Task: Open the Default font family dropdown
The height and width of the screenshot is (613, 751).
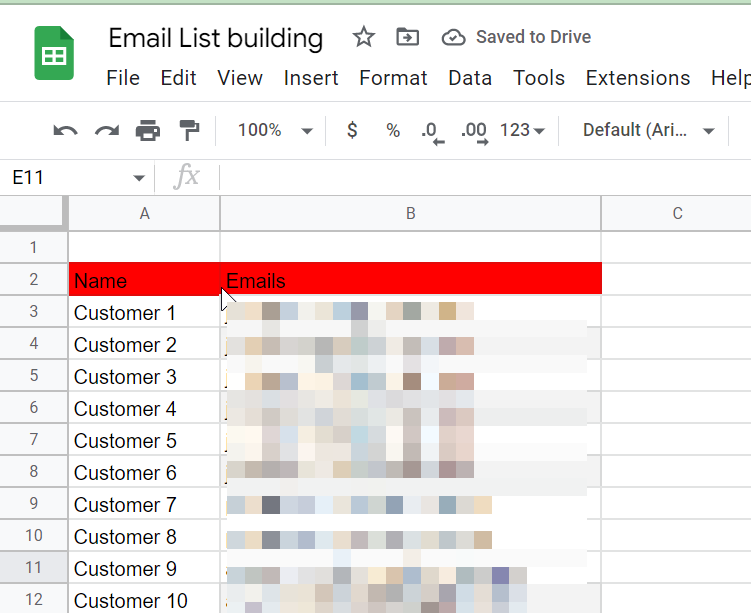Action: click(x=648, y=131)
